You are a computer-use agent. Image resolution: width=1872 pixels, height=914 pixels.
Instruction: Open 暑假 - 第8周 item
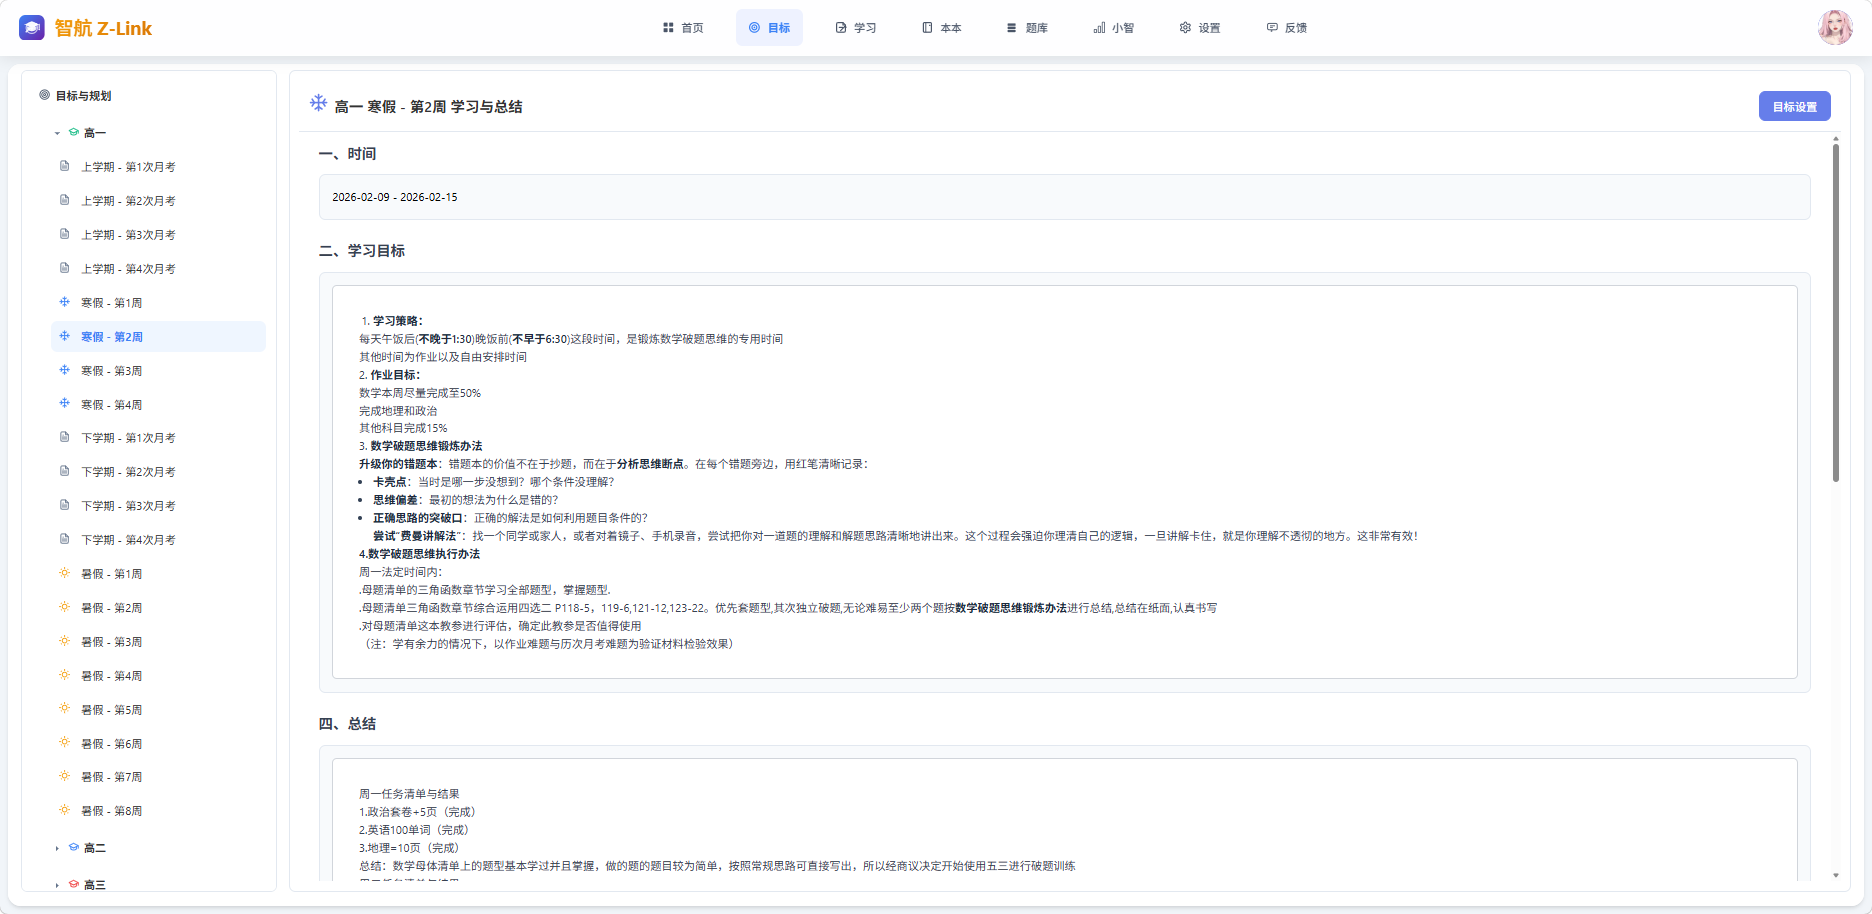(158, 811)
